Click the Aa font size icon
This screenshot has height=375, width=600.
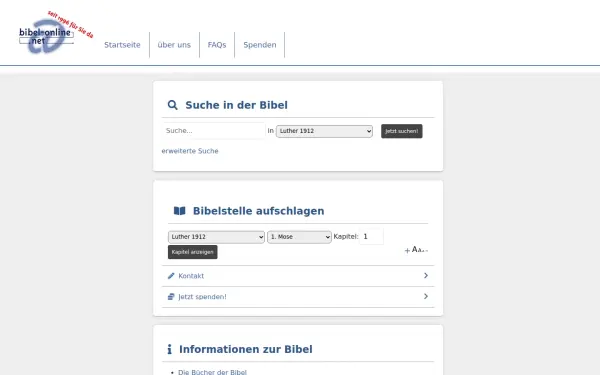point(417,249)
